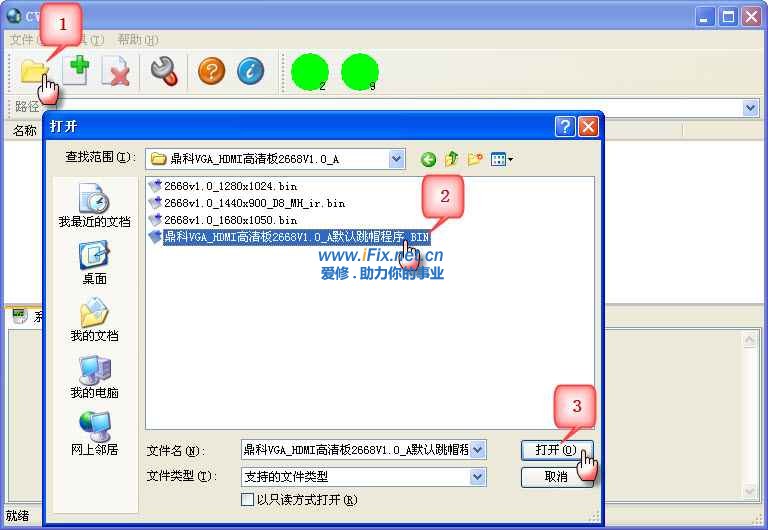Check 以只读方式打开 read-only checkbox
The width and height of the screenshot is (768, 530).
248,500
